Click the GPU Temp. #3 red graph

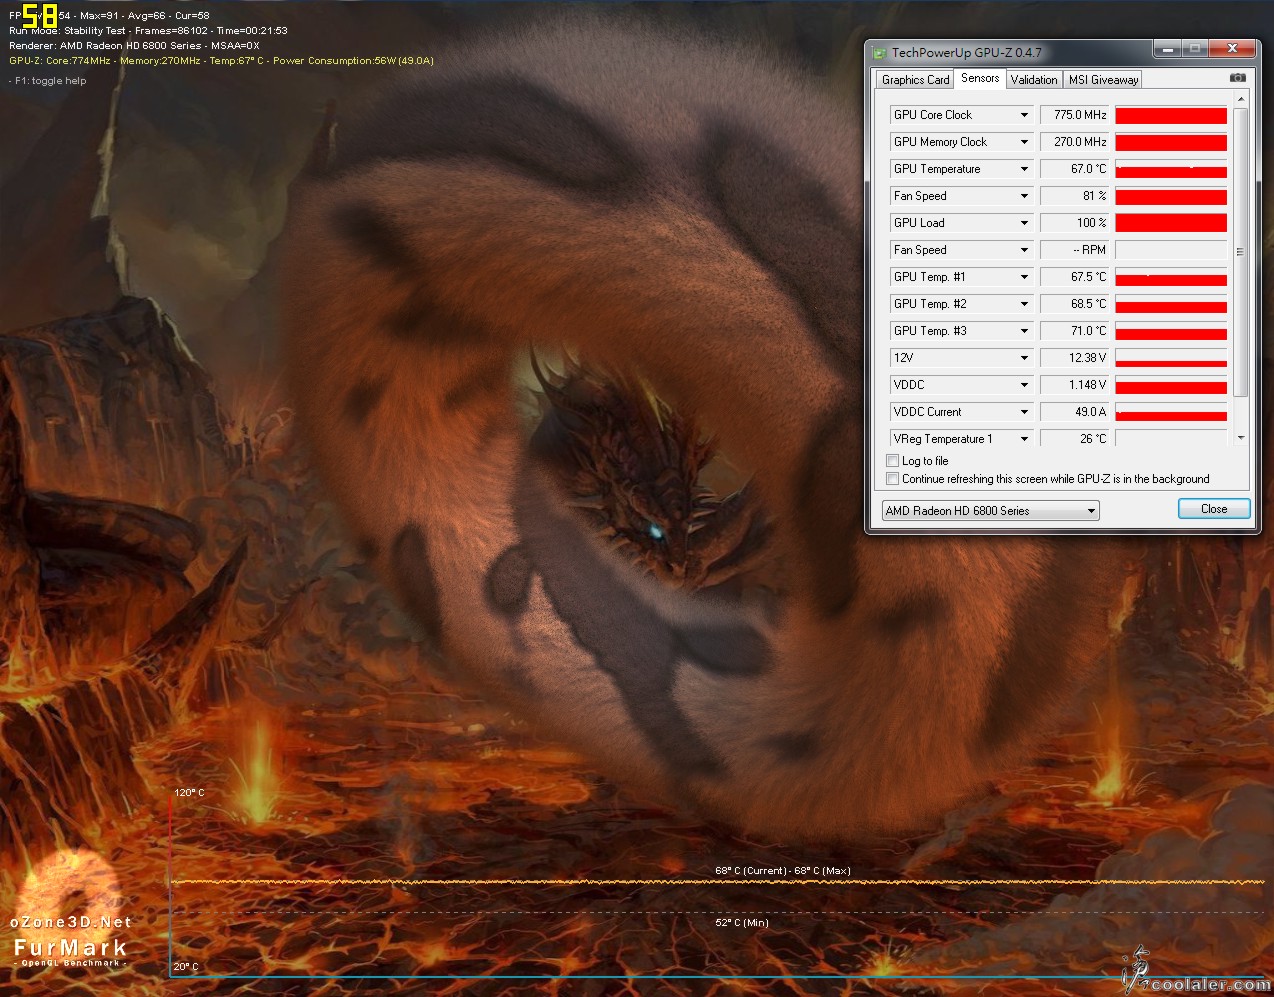click(1171, 331)
